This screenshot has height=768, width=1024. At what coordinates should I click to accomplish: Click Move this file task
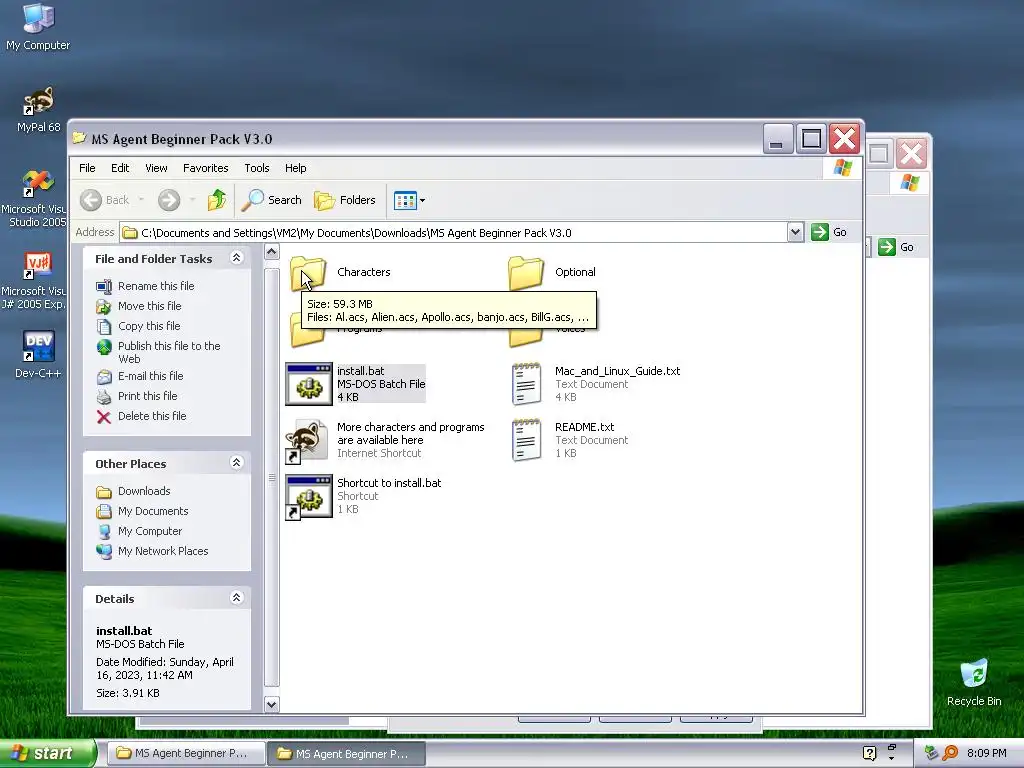tap(150, 306)
